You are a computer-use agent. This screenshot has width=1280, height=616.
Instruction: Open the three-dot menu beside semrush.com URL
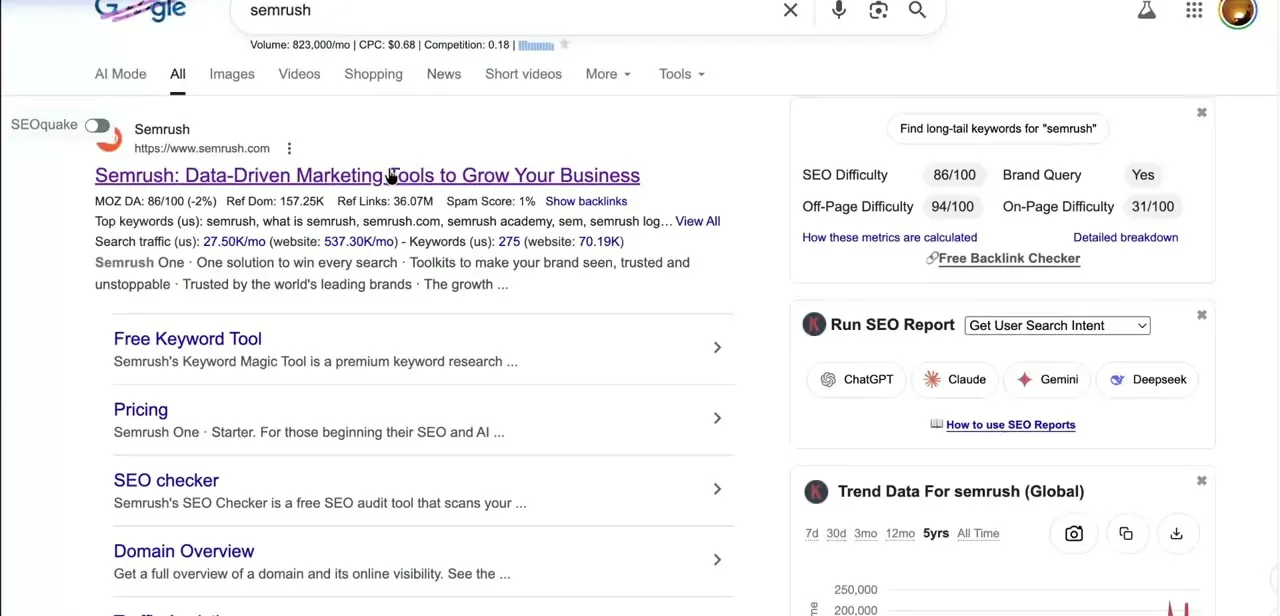pos(289,149)
